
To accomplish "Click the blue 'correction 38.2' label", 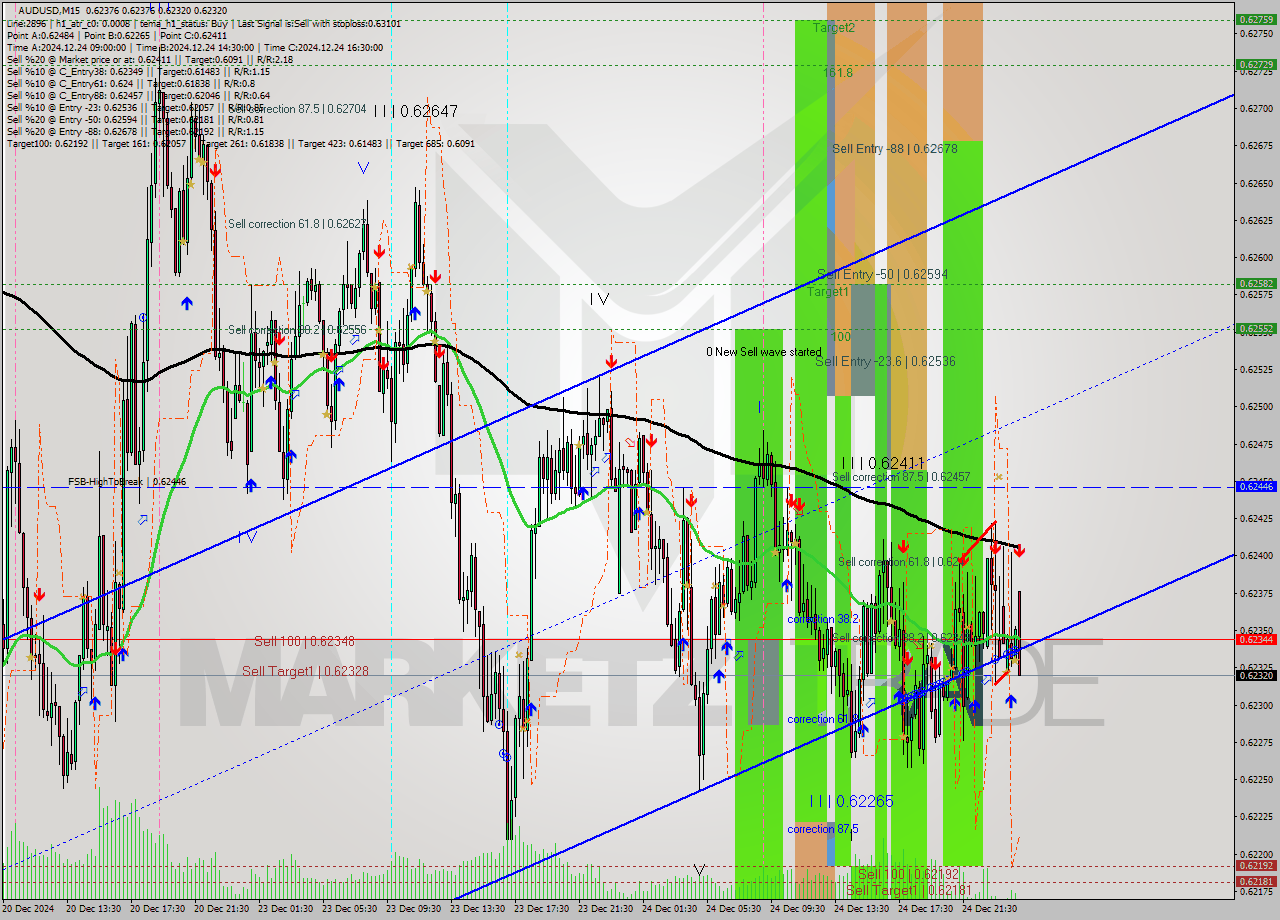I will (822, 619).
